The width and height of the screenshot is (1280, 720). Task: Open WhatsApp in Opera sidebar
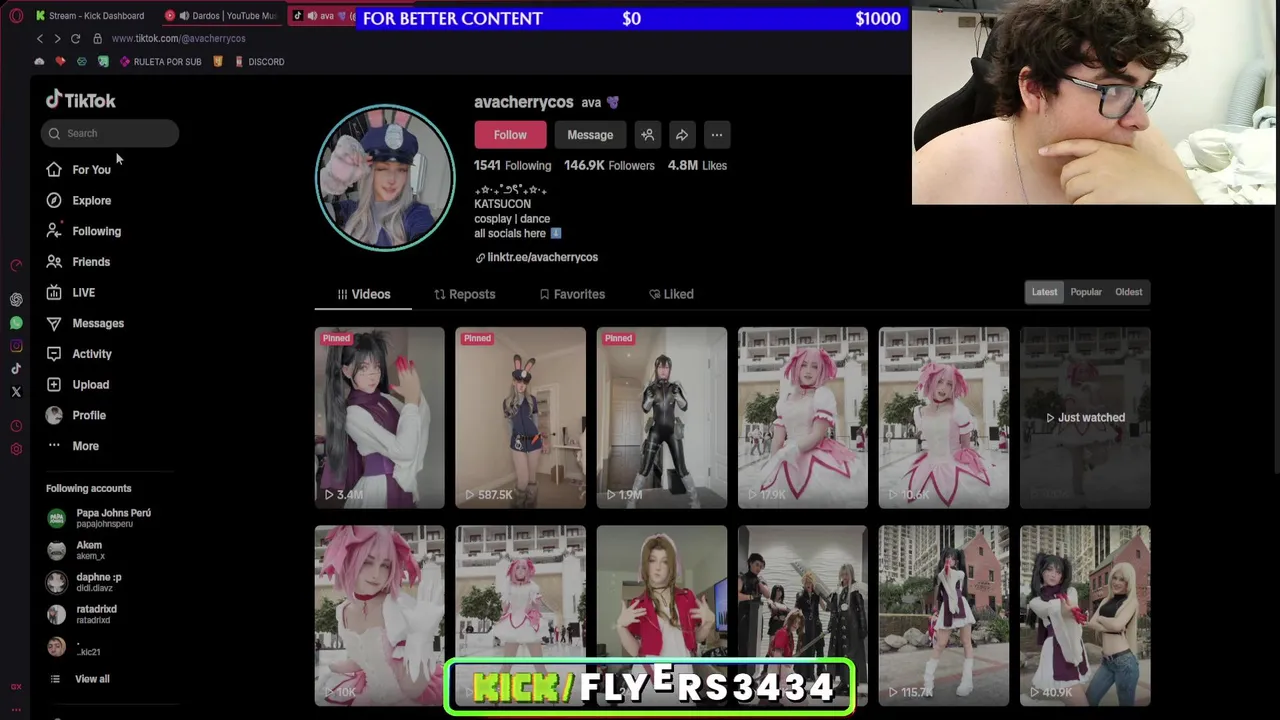click(x=16, y=323)
